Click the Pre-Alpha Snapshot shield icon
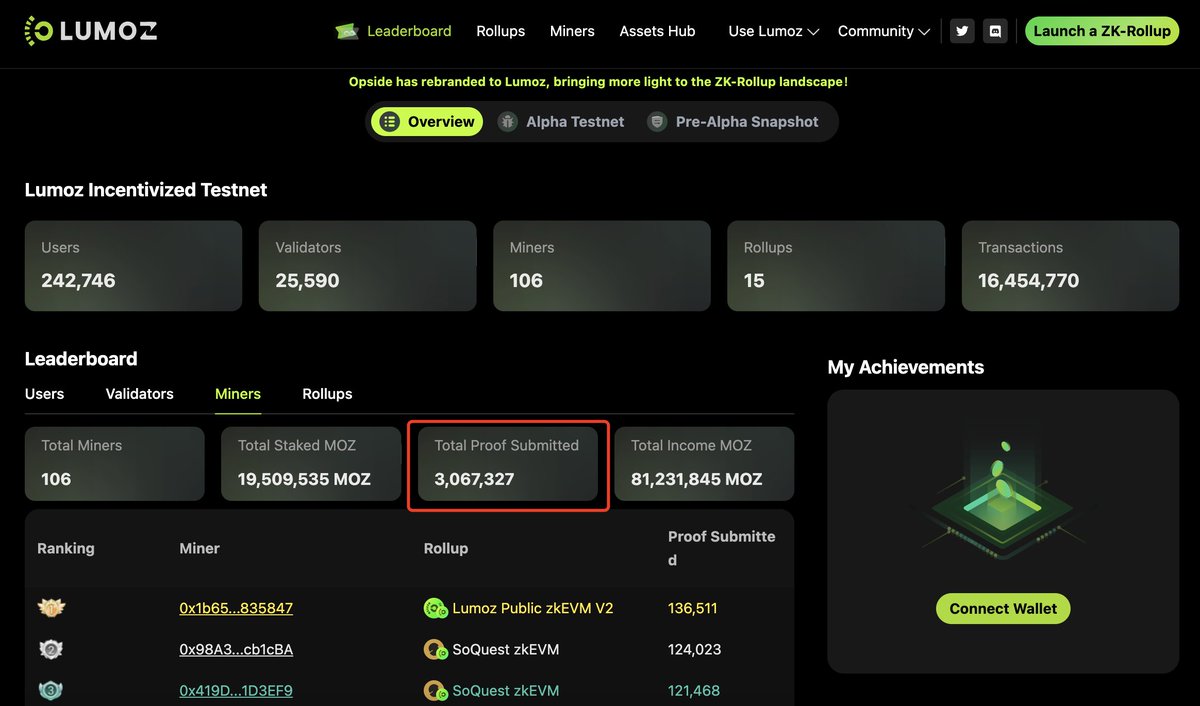Image resolution: width=1200 pixels, height=706 pixels. click(x=657, y=122)
